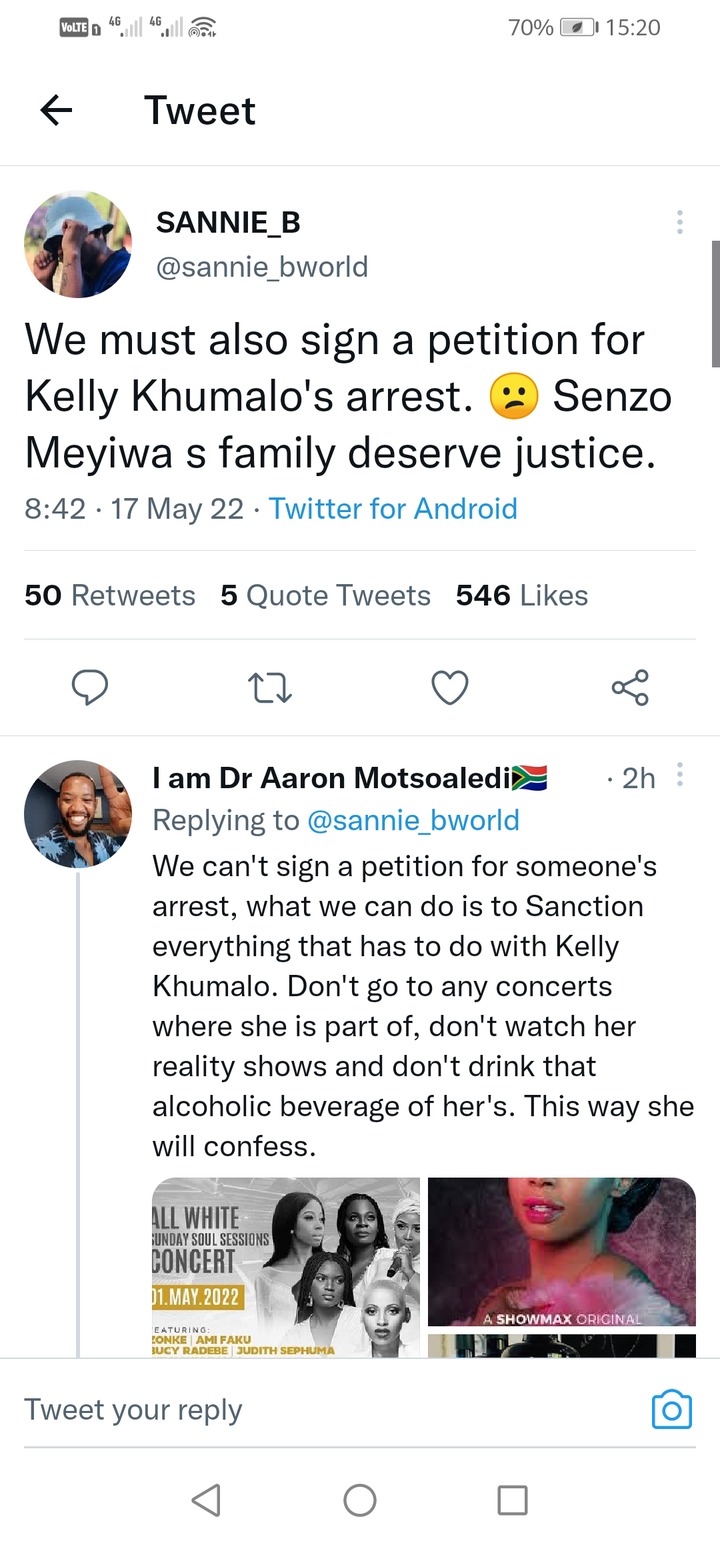Tap the Android recent apps square
This screenshot has height=1541, width=720.
coord(513,1499)
